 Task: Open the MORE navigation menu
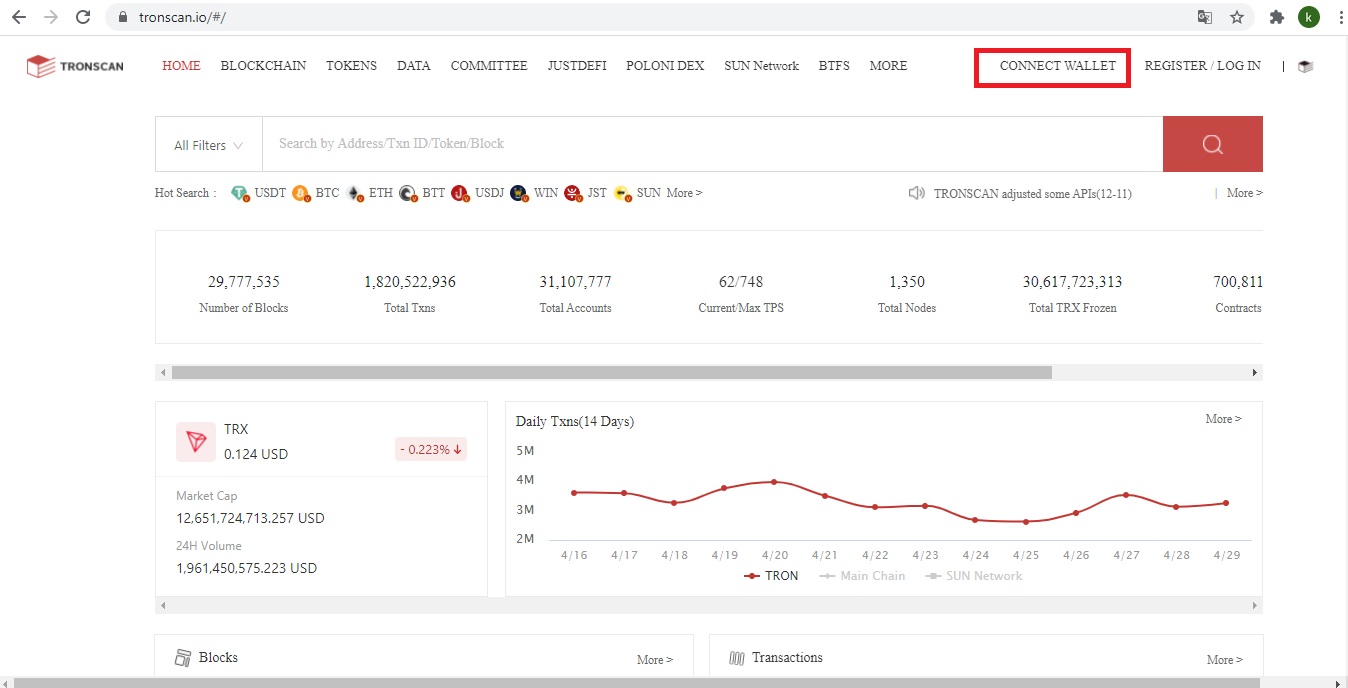(x=888, y=66)
